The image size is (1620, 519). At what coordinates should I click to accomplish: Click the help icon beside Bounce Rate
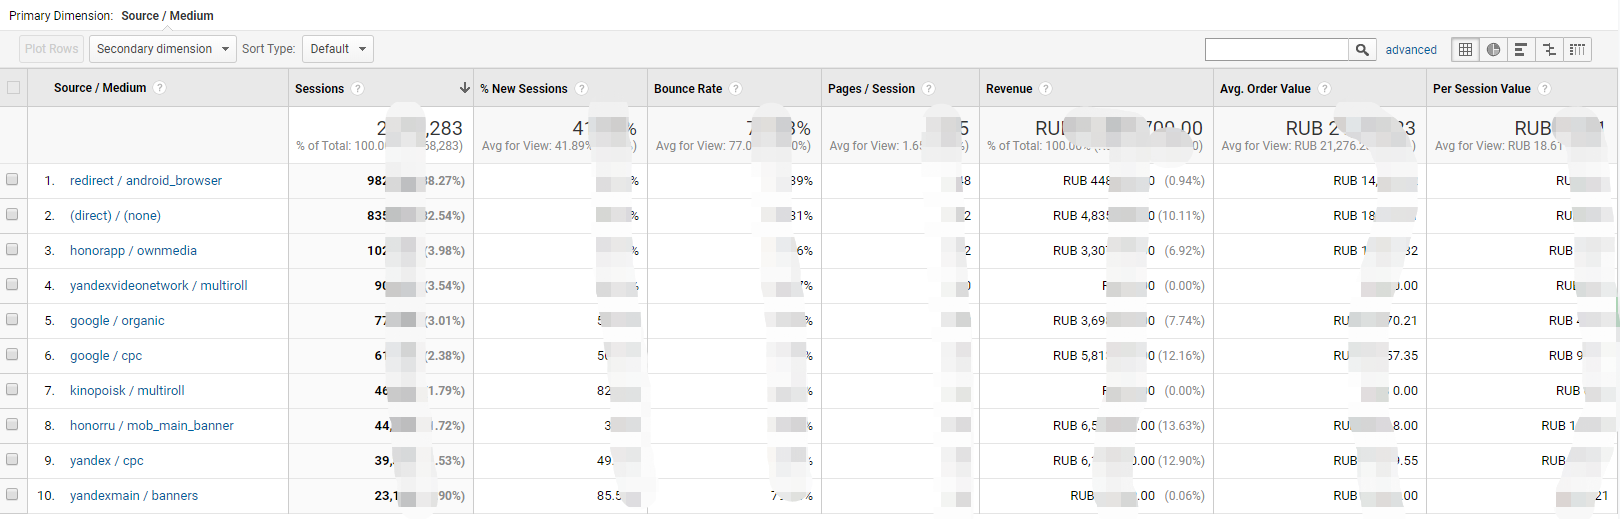point(736,89)
